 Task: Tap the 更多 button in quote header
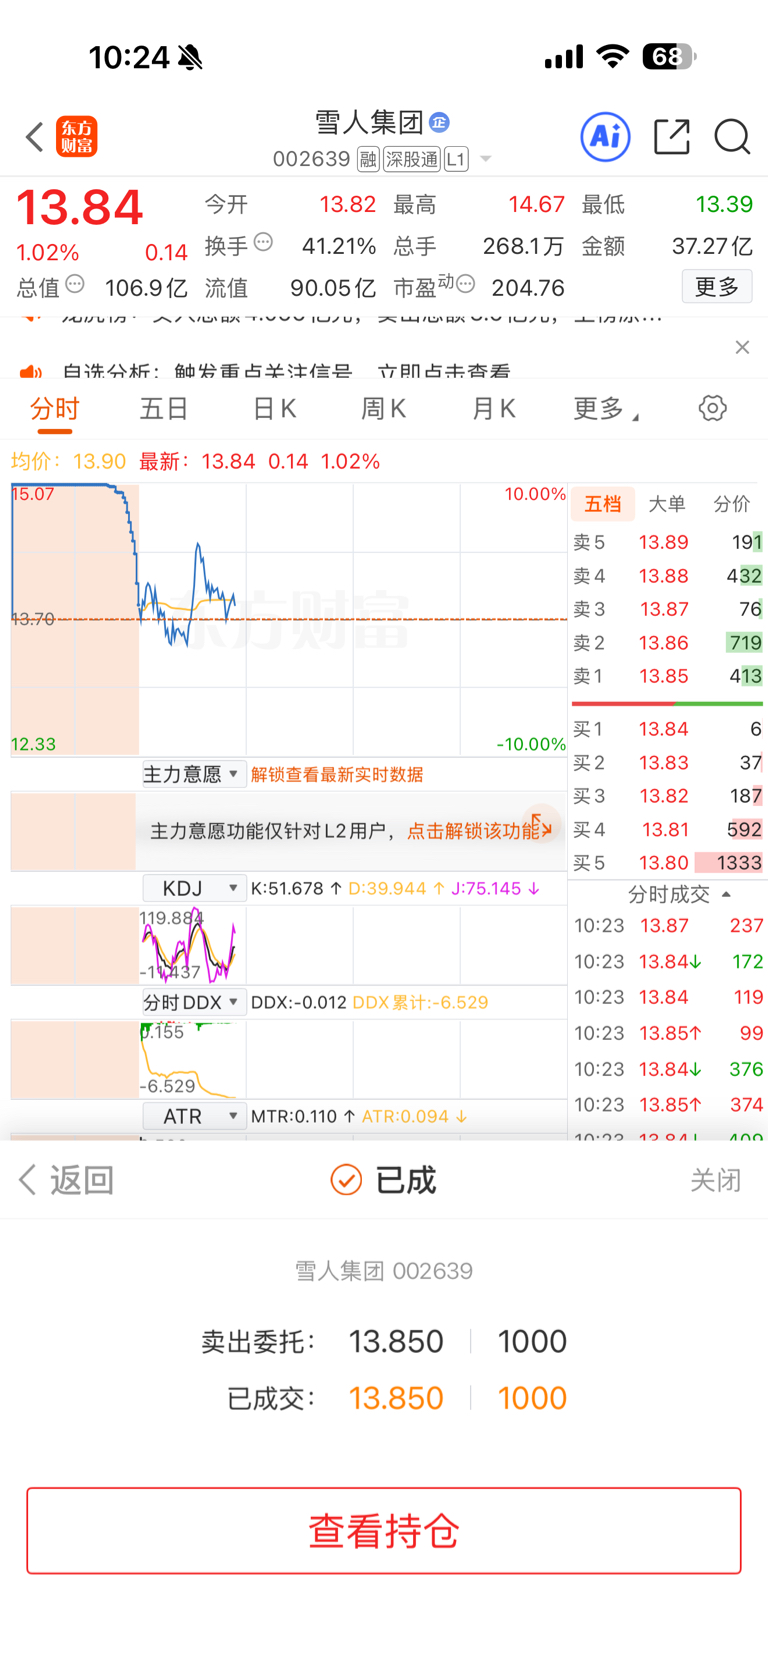tap(717, 287)
